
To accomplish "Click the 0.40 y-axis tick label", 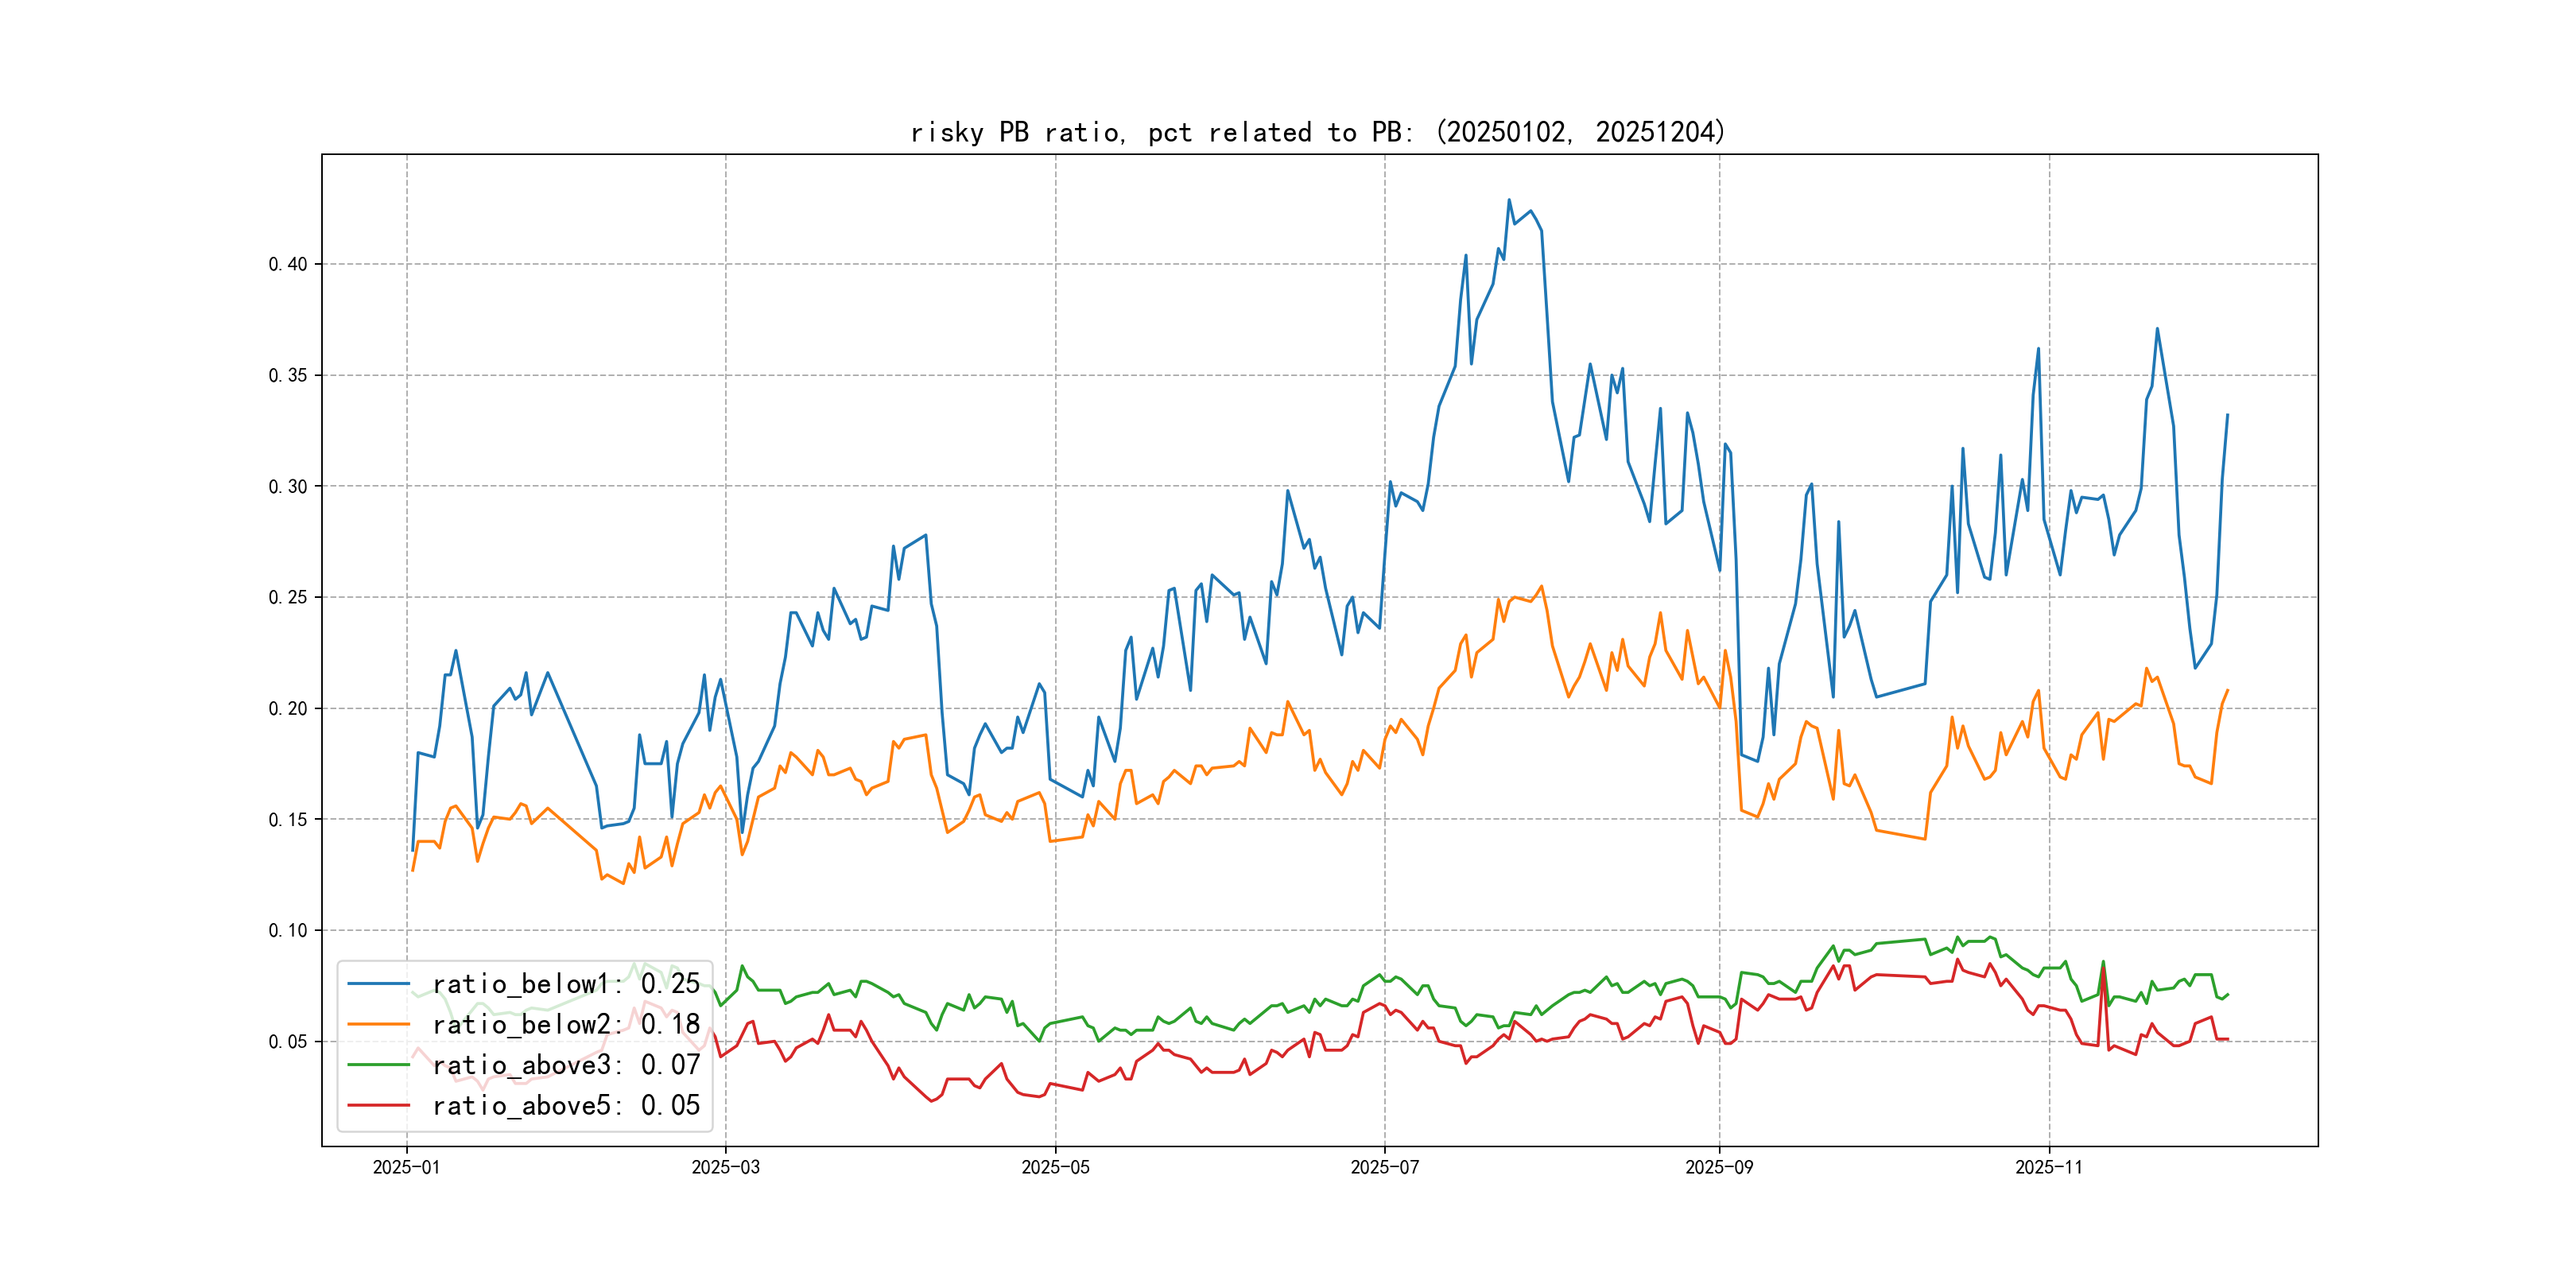I will (288, 264).
